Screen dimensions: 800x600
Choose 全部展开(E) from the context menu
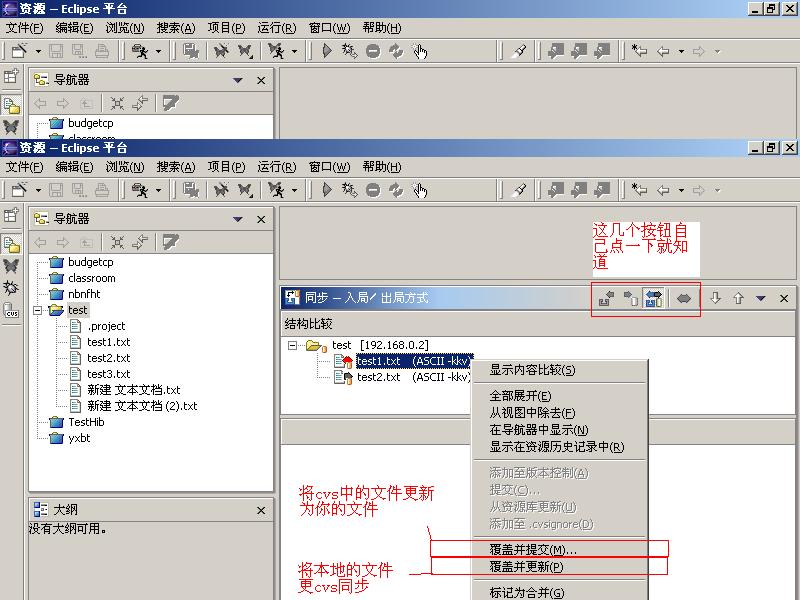[x=559, y=396]
